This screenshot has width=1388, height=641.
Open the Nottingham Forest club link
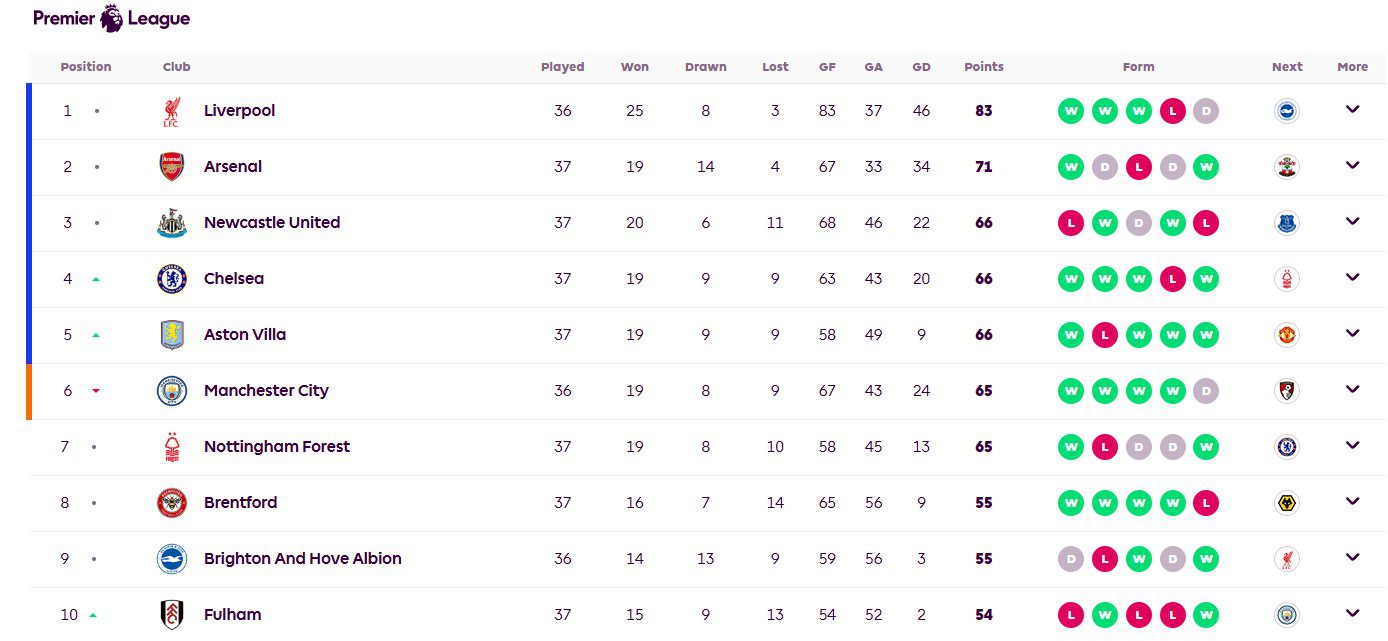277,447
